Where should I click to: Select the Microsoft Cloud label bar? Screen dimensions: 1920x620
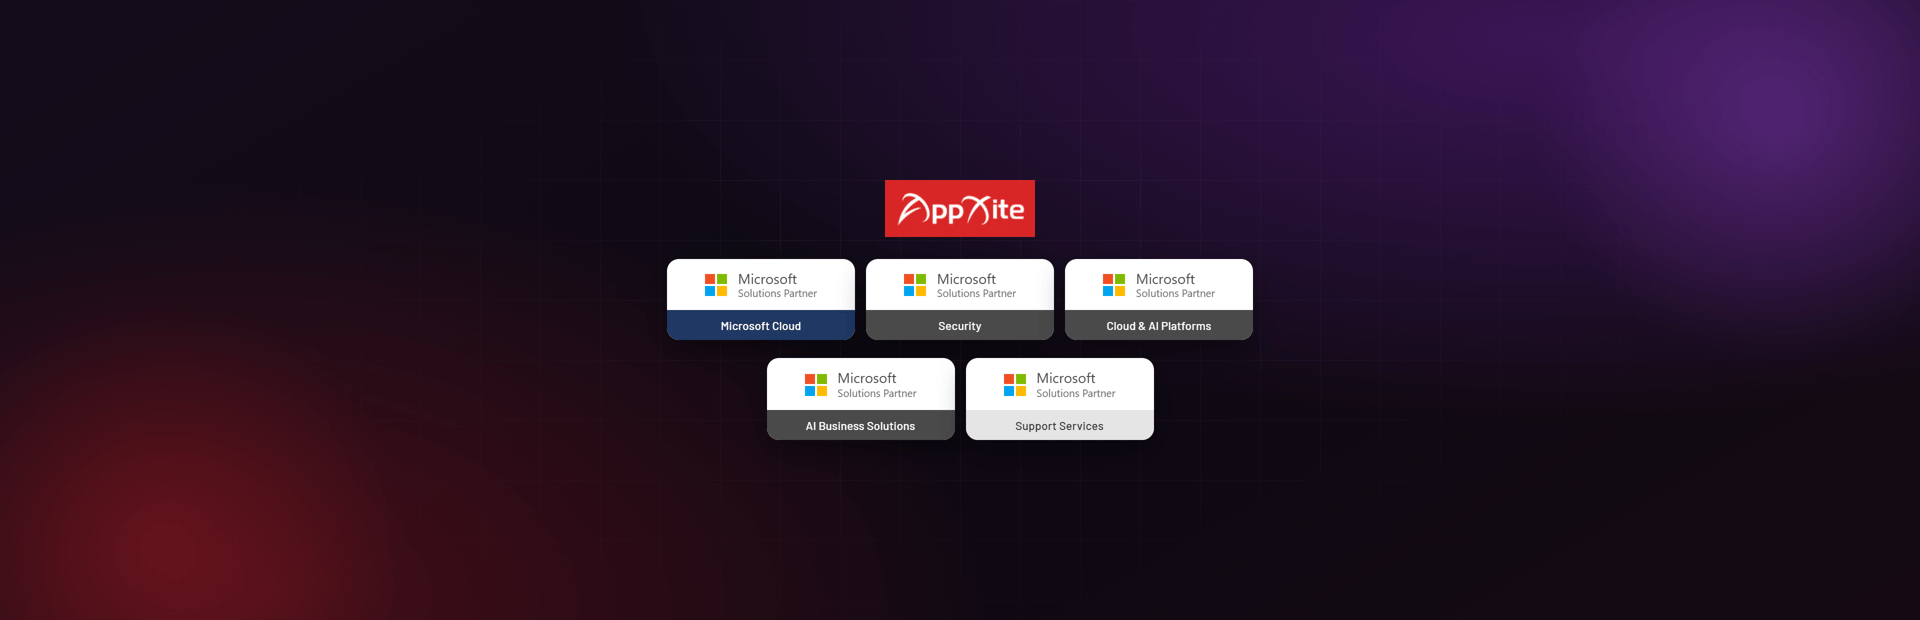pyautogui.click(x=761, y=325)
